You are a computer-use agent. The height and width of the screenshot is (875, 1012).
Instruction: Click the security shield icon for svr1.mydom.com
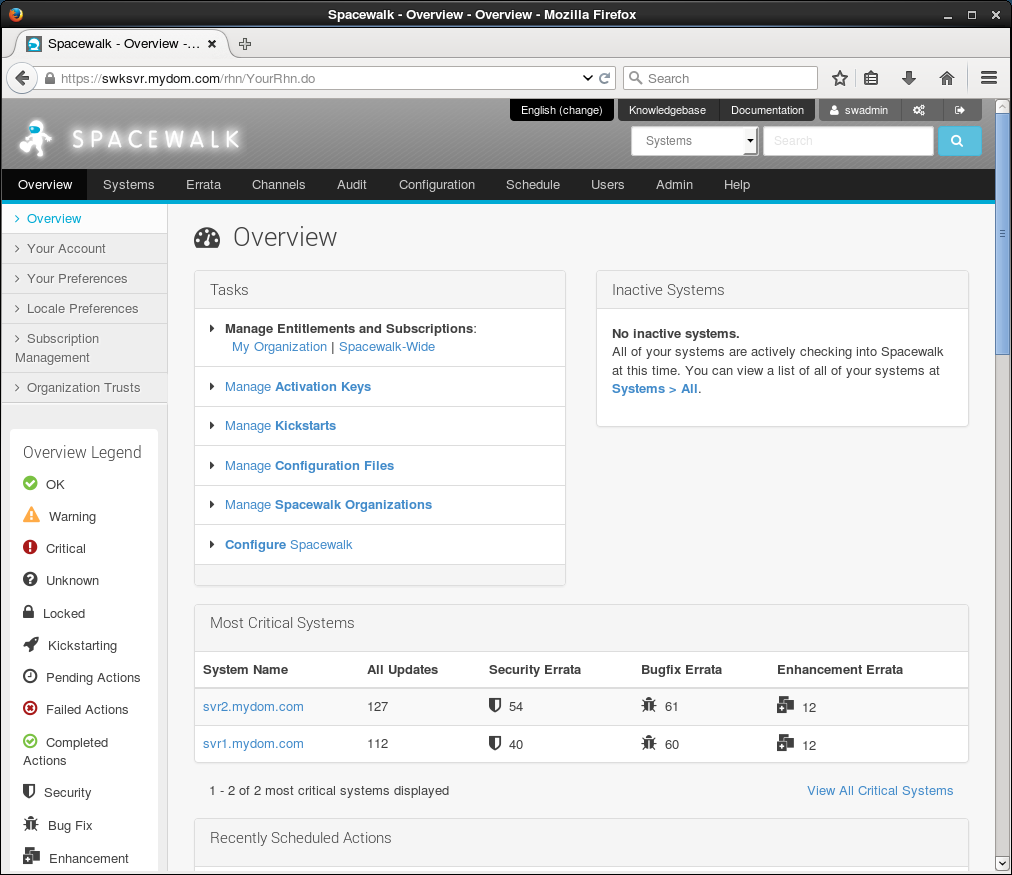click(x=495, y=743)
